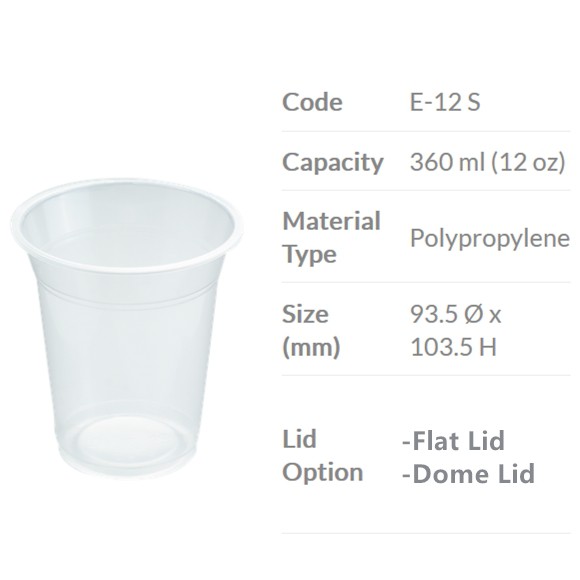Select the 93.5 Ø x text
Screen dimensions: 580x580
click(x=455, y=314)
